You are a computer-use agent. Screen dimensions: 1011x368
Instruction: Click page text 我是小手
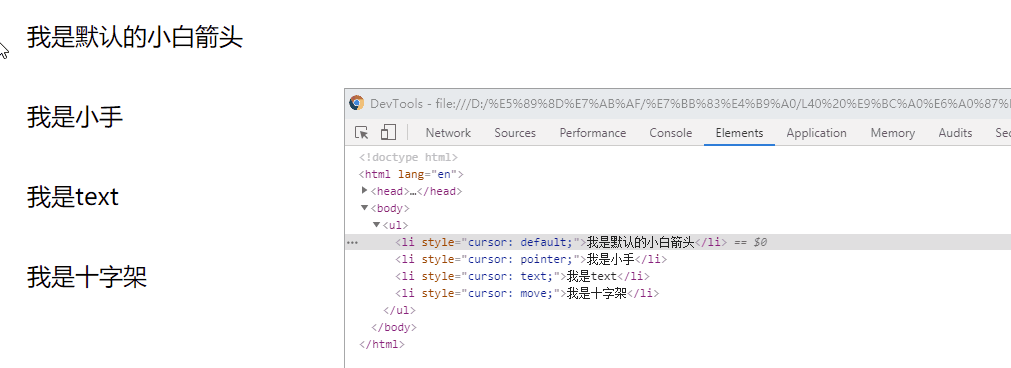75,117
